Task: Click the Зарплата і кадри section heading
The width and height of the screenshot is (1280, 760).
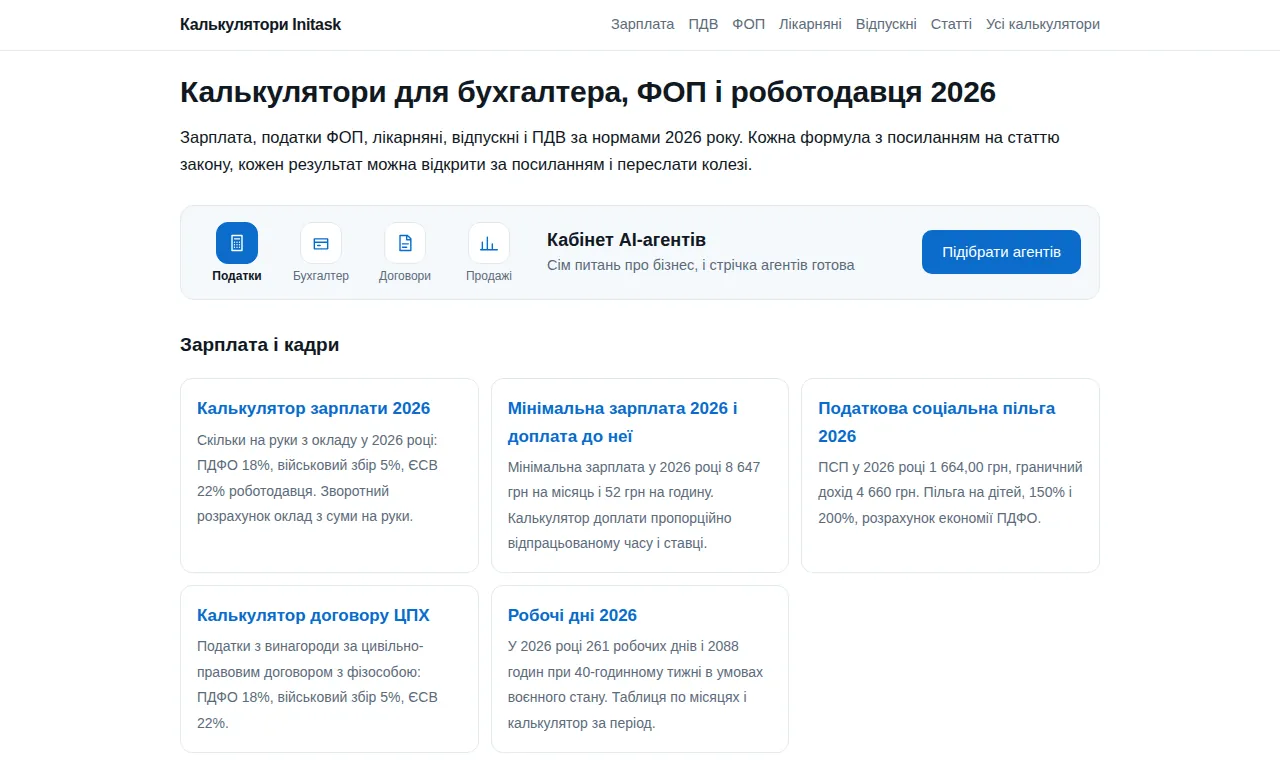Action: pos(260,345)
